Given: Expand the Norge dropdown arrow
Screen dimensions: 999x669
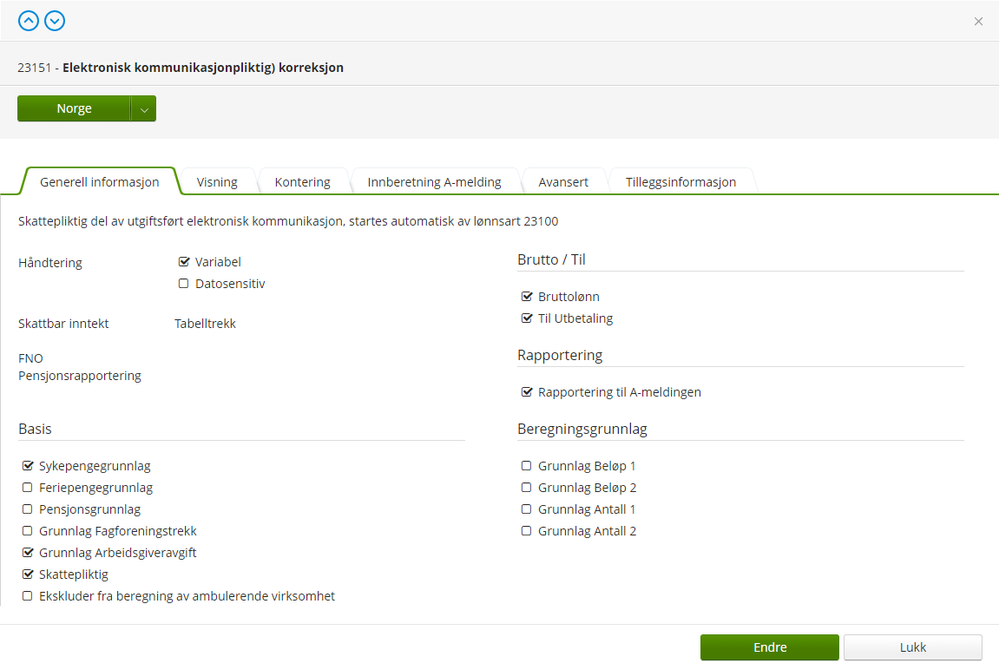Looking at the screenshot, I should point(144,109).
